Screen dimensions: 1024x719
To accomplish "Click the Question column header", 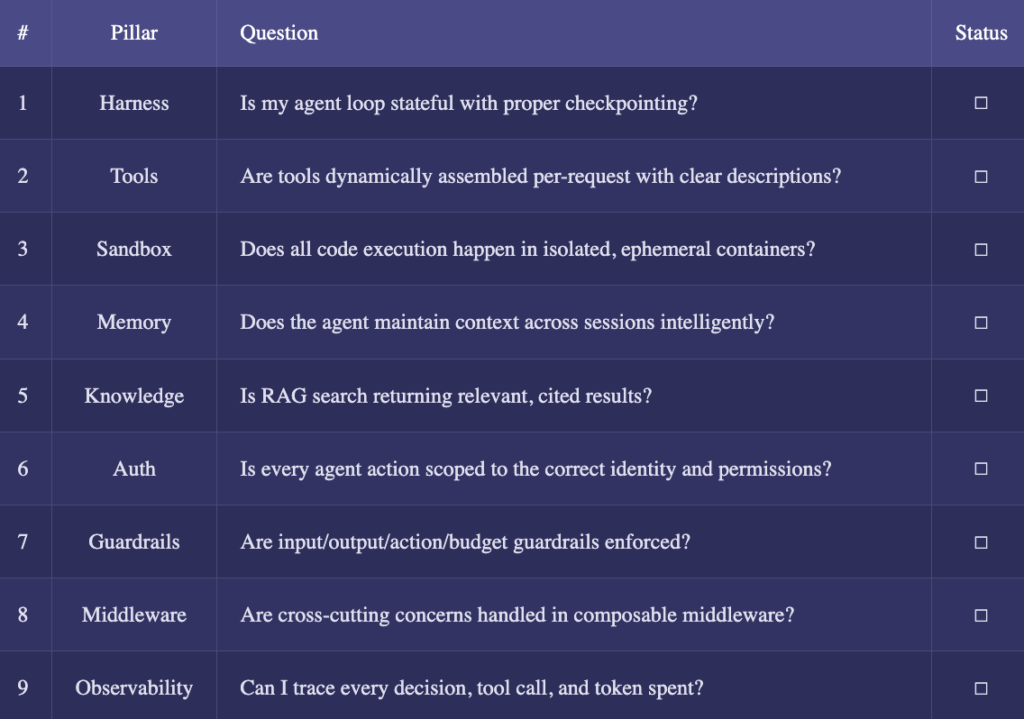I will [x=279, y=33].
